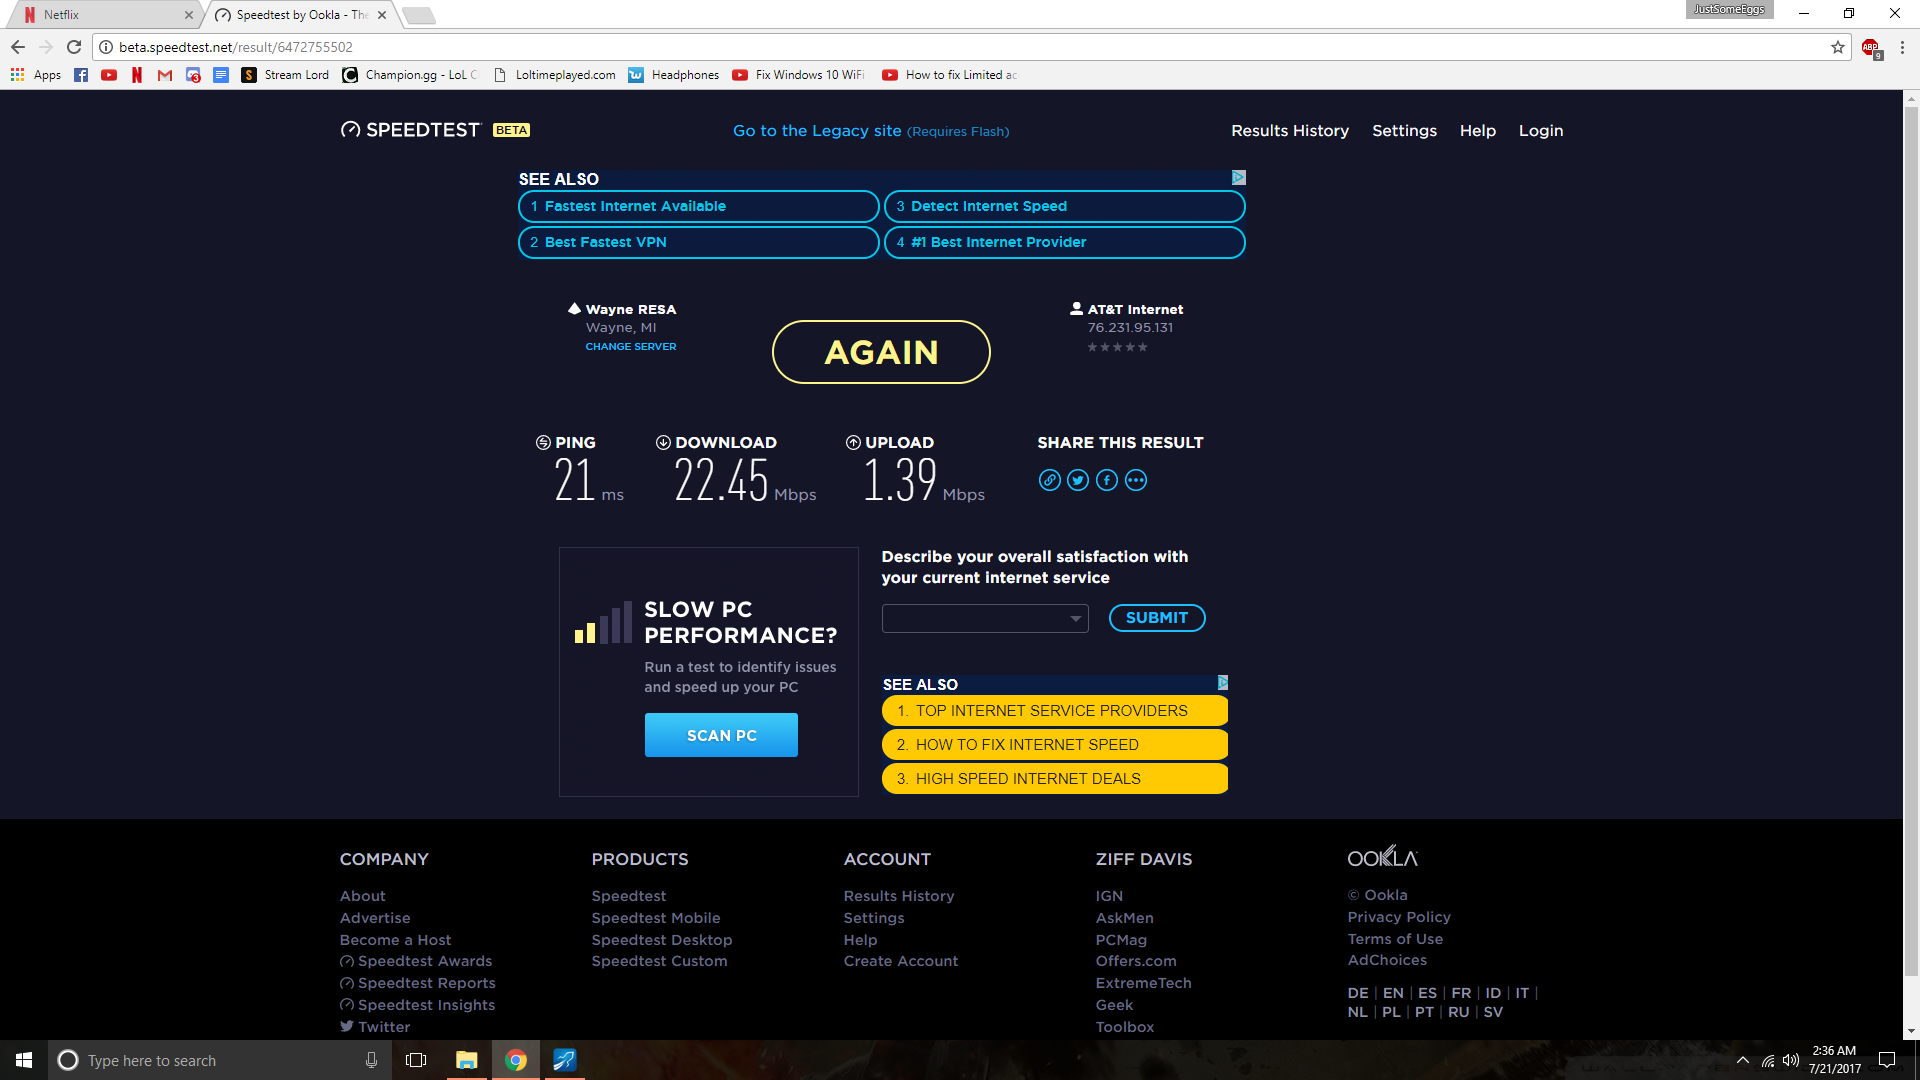The image size is (1920, 1080).
Task: Switch language to ES in footer
Action: point(1427,993)
